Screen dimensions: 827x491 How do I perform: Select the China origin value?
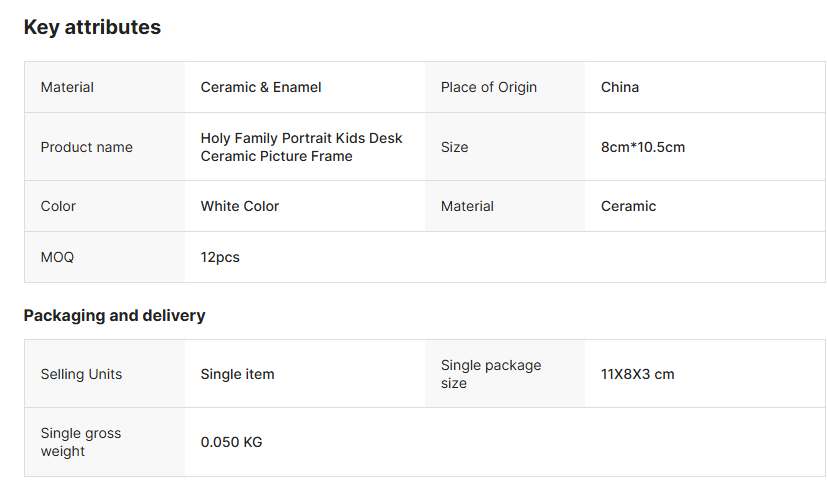click(x=620, y=87)
